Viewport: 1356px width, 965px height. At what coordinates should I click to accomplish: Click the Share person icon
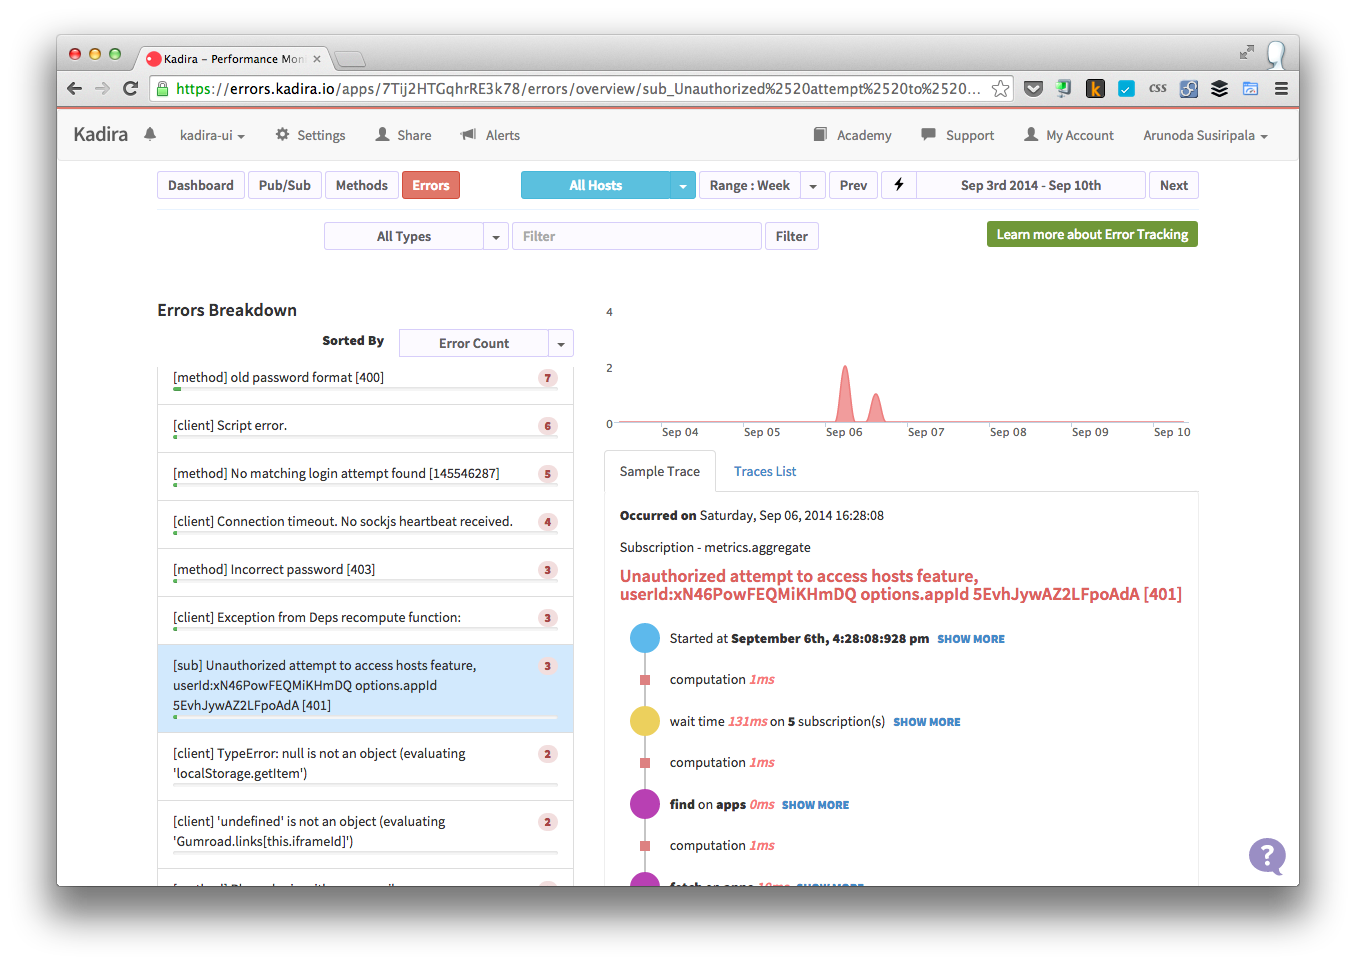pyautogui.click(x=382, y=134)
